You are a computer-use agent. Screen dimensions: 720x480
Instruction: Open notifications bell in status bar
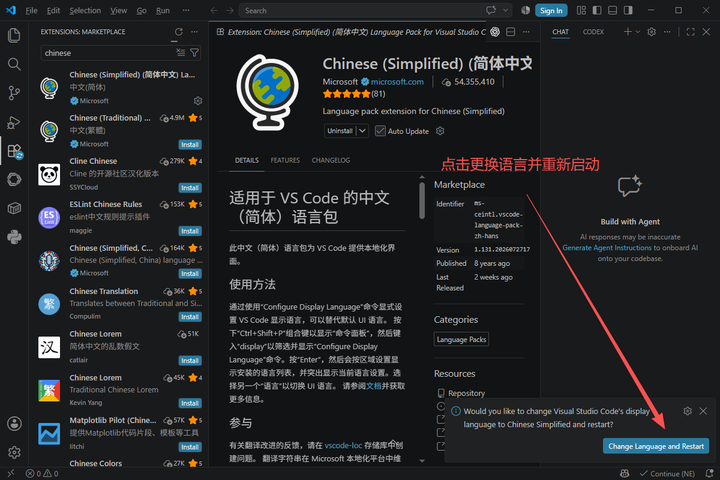(x=709, y=473)
